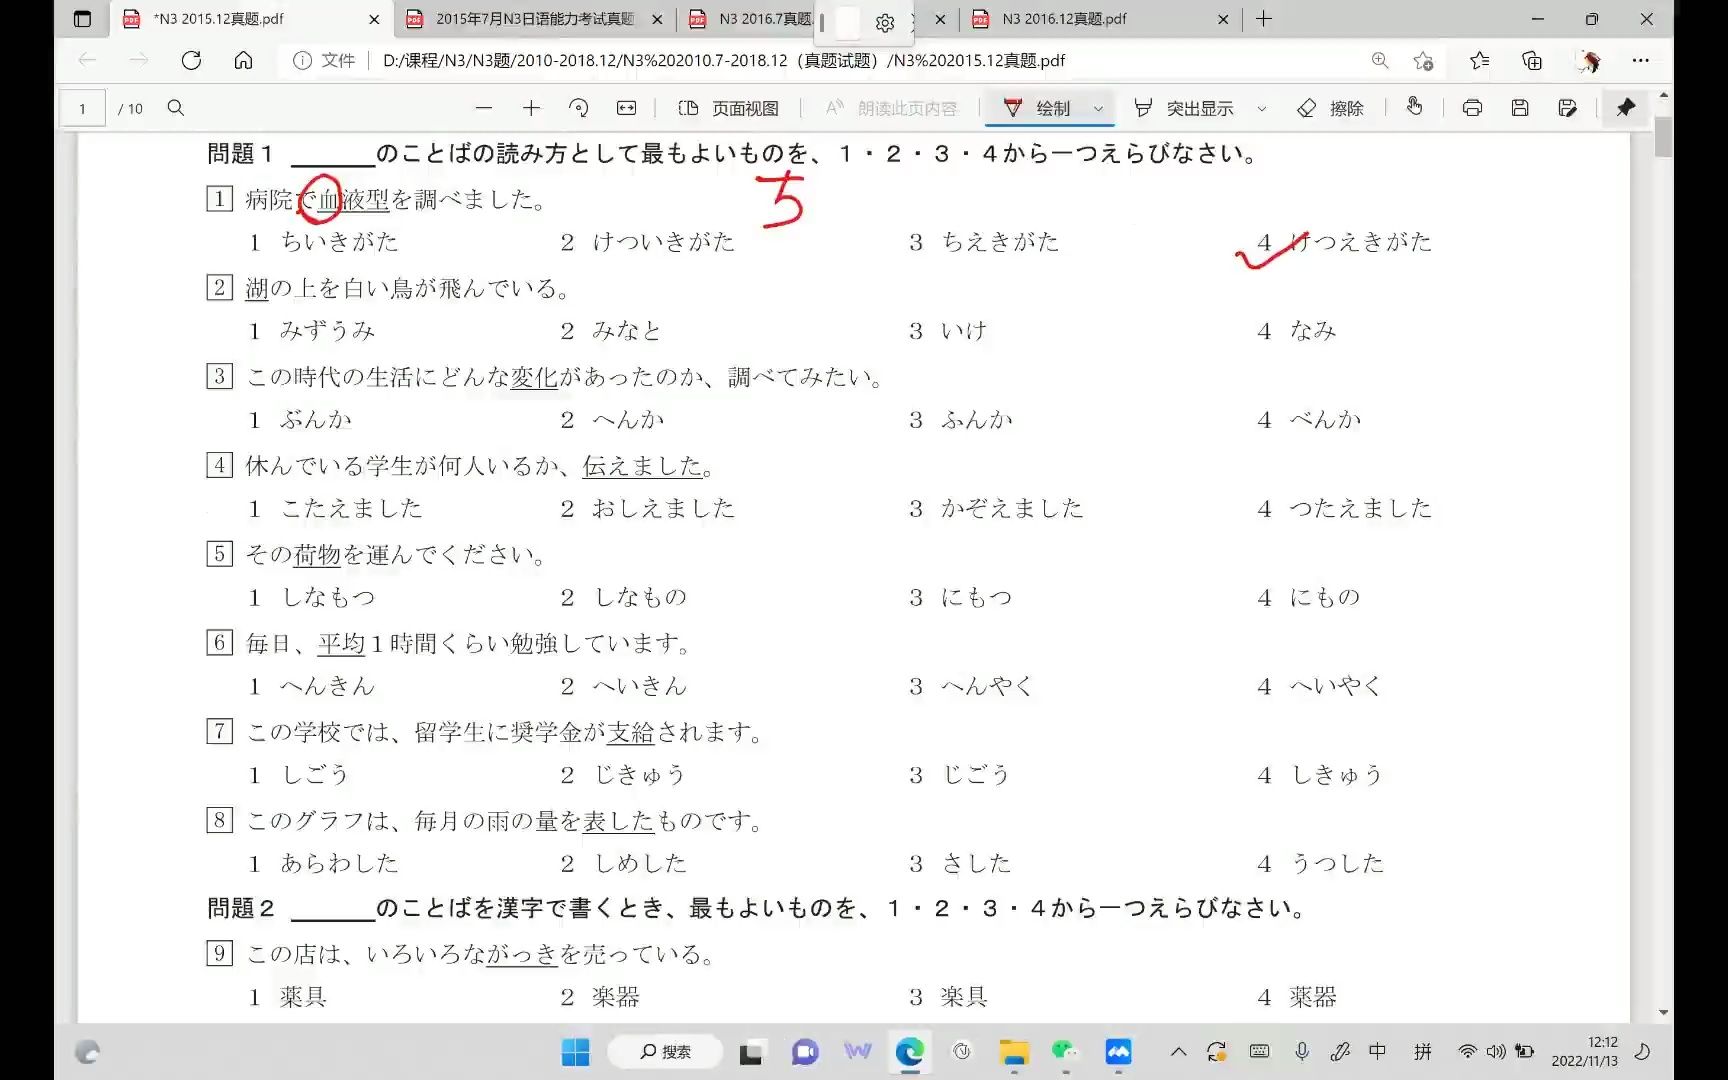Image resolution: width=1728 pixels, height=1080 pixels.
Task: Open the pen menu tray icon
Action: click(x=1340, y=1052)
